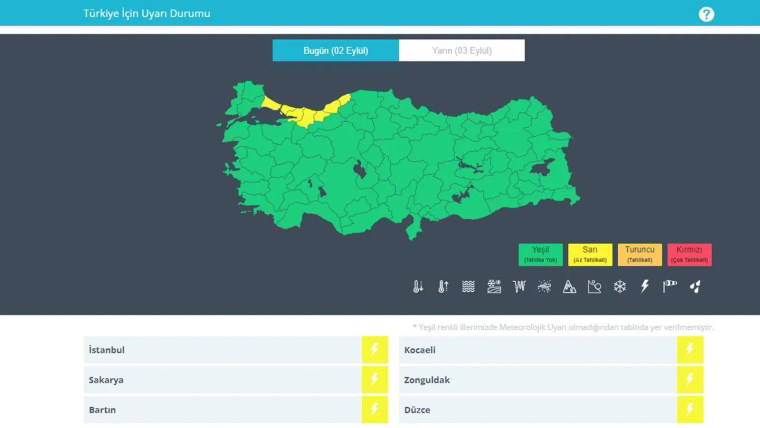Click the thunderstorm icon in İstanbul row
The width and height of the screenshot is (760, 428).
[x=375, y=350]
